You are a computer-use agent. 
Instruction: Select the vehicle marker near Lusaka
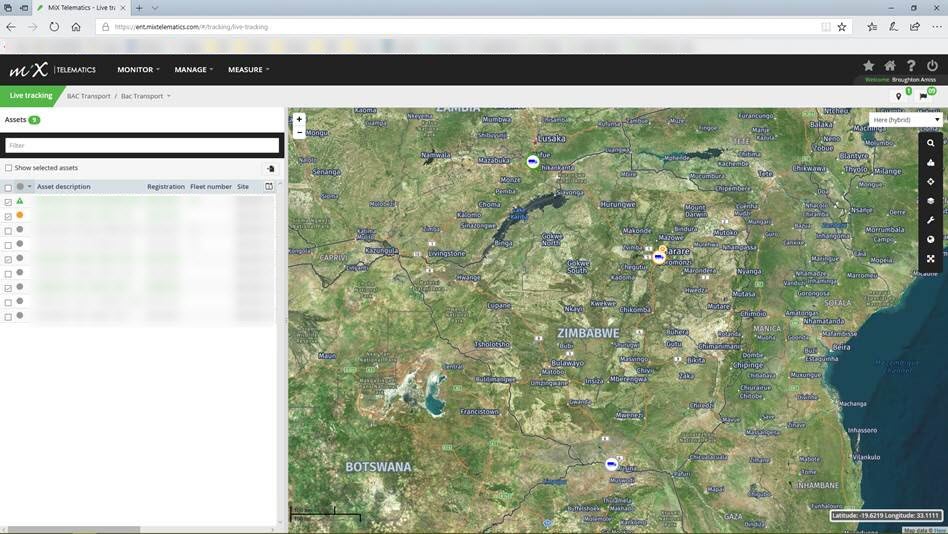click(x=533, y=161)
